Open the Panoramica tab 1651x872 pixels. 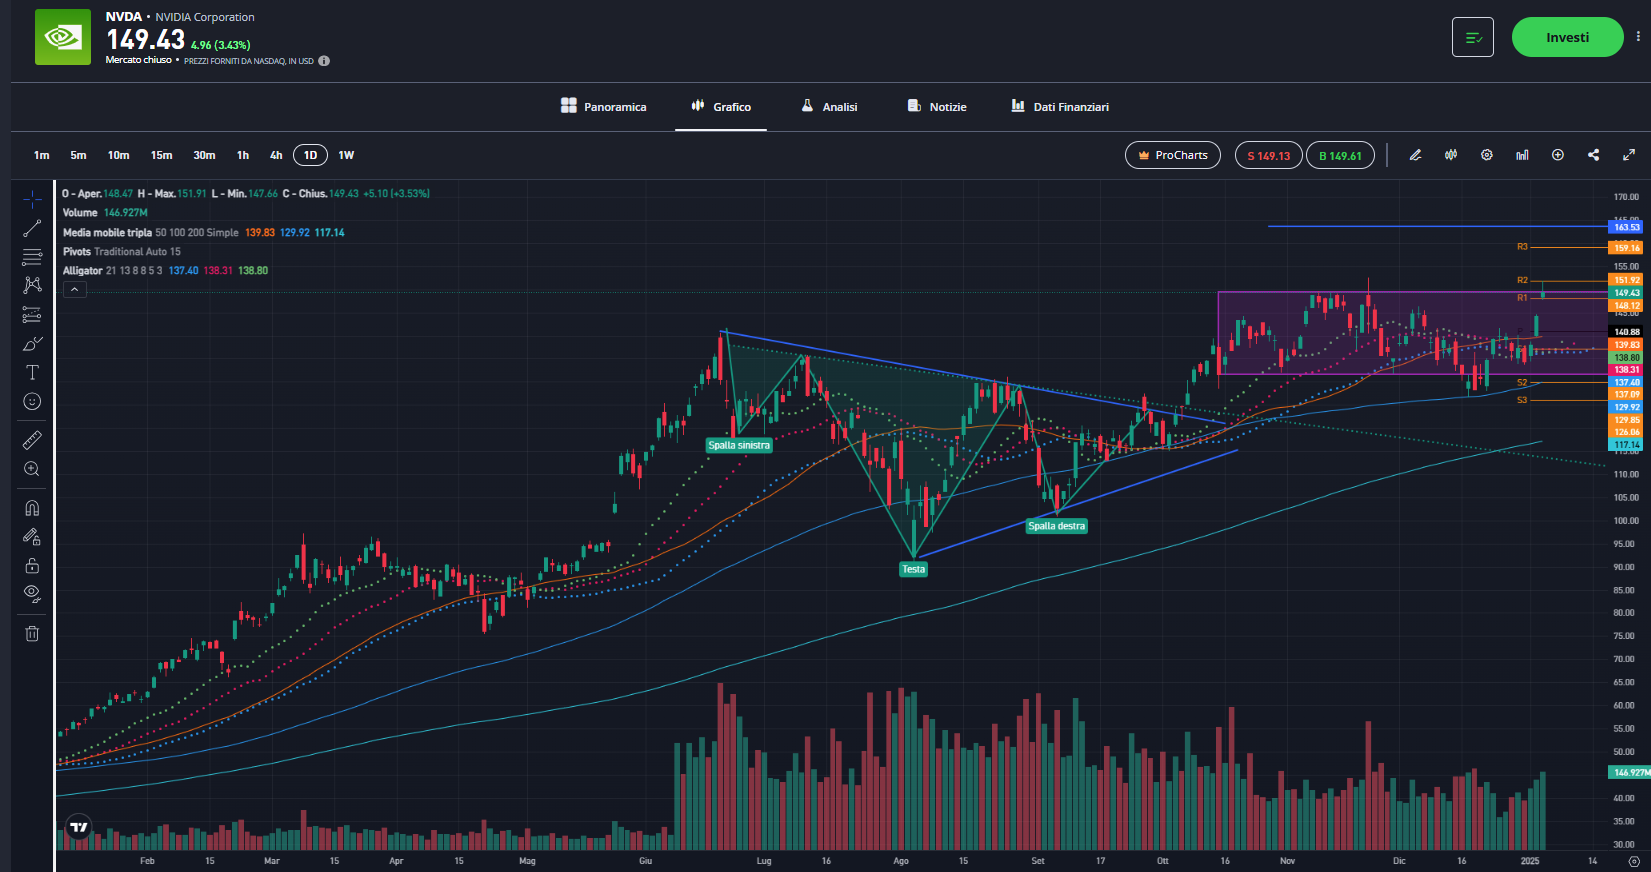coord(604,107)
